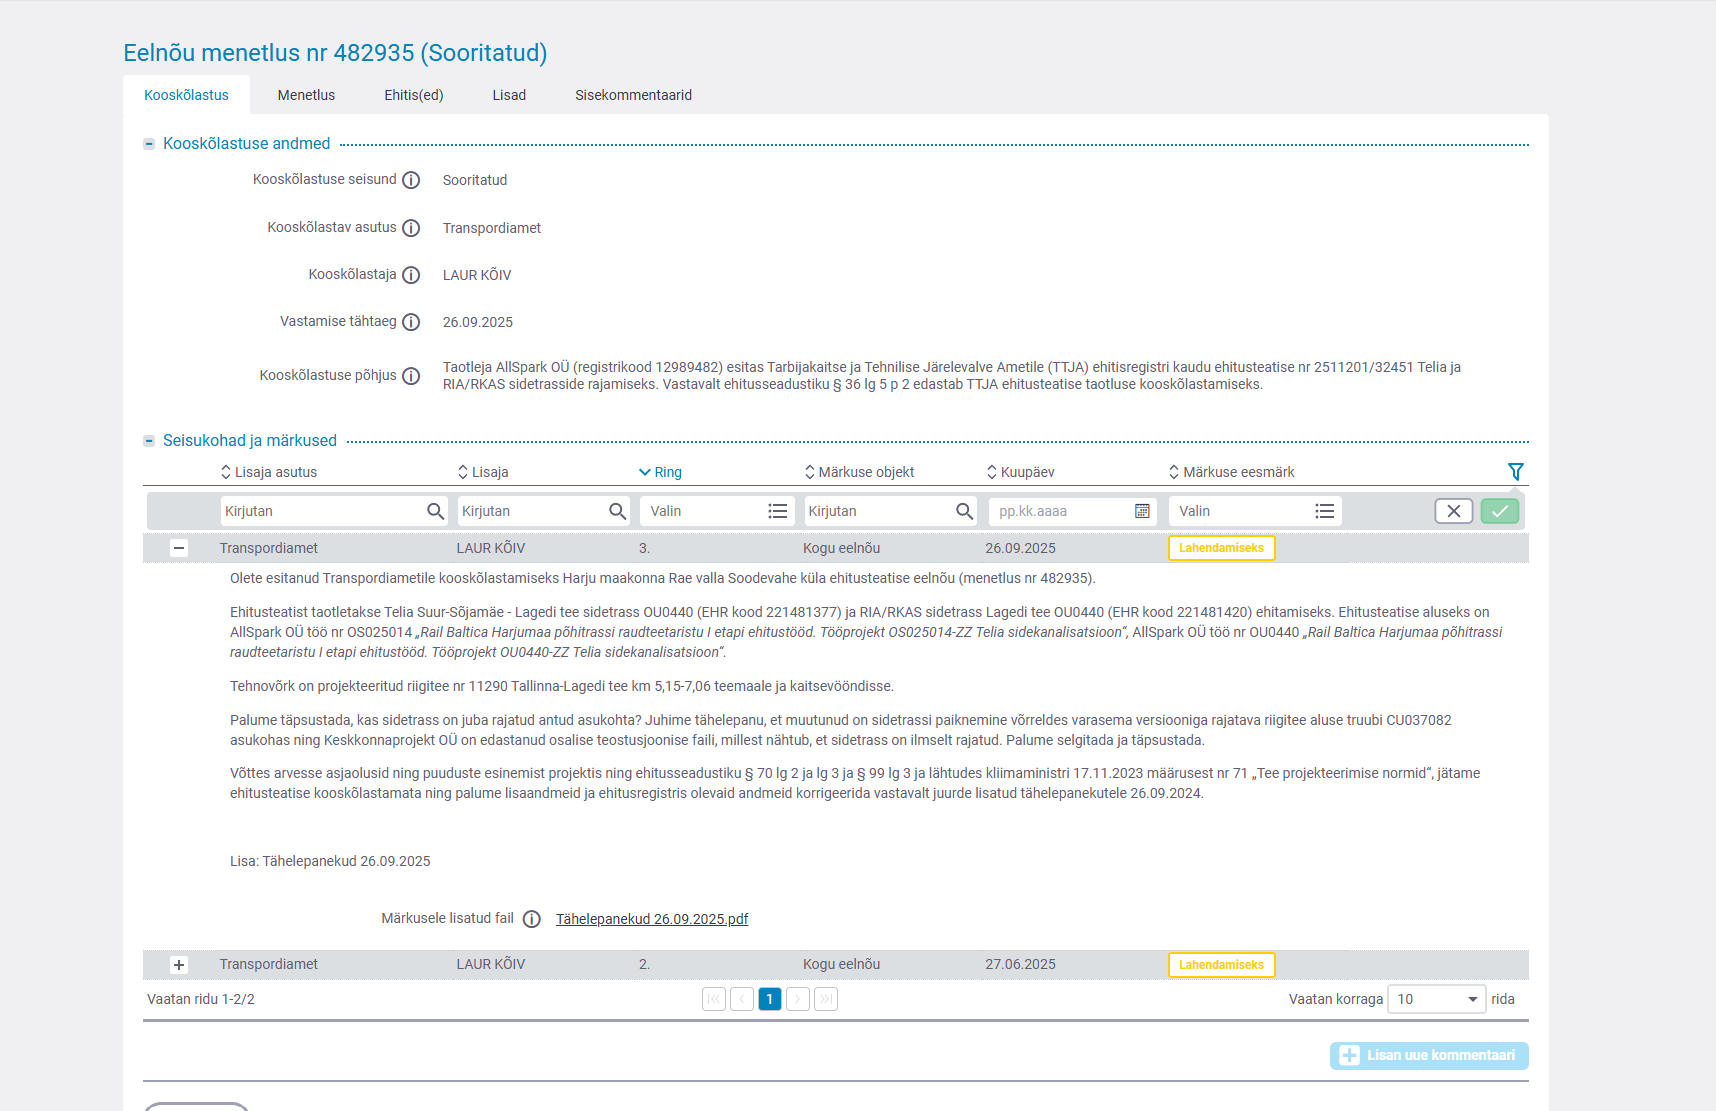The width and height of the screenshot is (1716, 1111).
Task: Open calendar picker in Kuupäev filter
Action: (1142, 511)
